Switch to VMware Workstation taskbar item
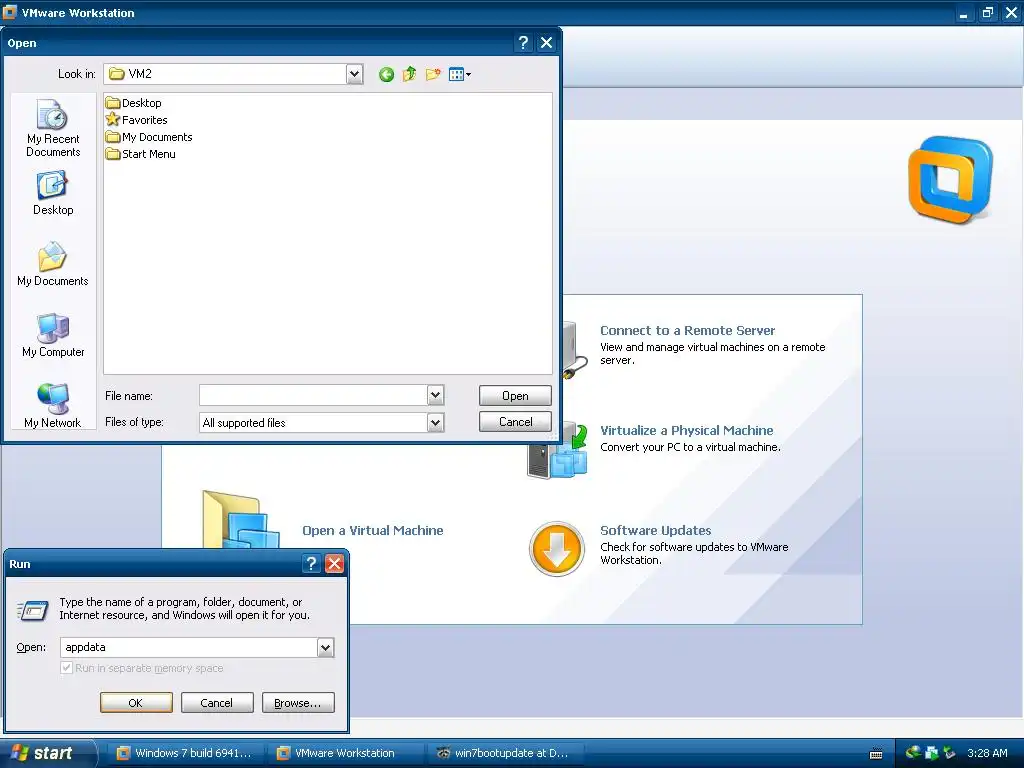Viewport: 1024px width, 768px height. point(345,753)
